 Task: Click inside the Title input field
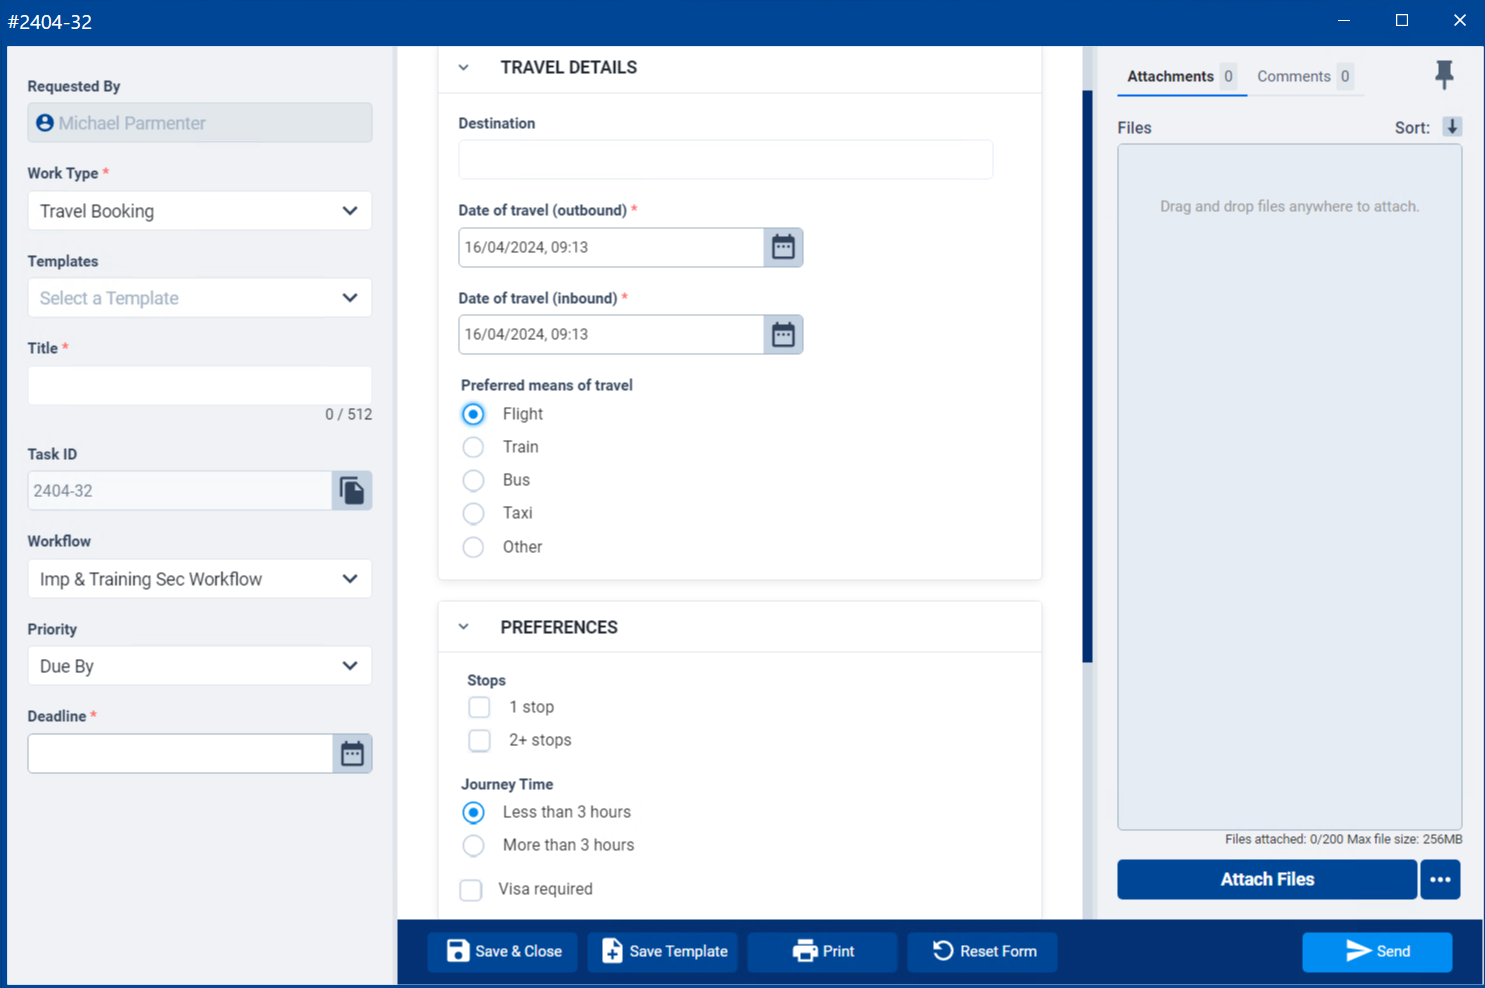(x=199, y=385)
